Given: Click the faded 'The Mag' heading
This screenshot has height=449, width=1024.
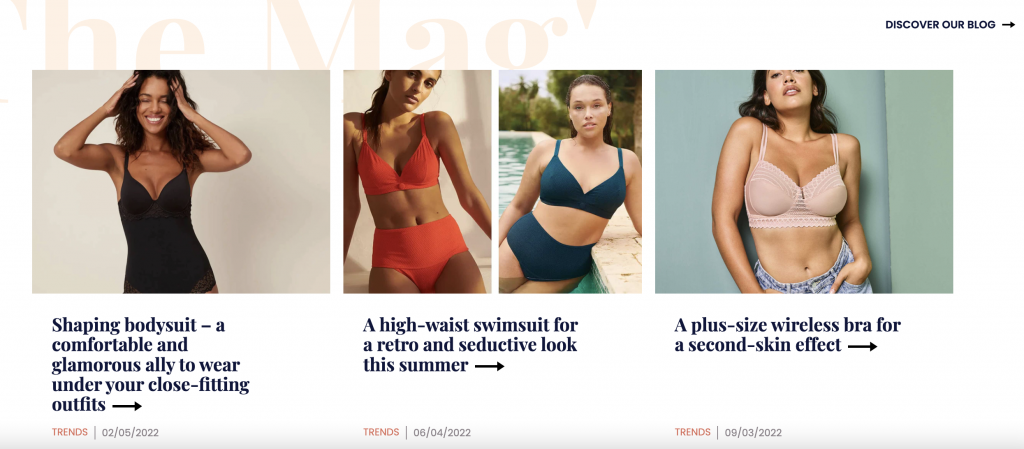Looking at the screenshot, I should coord(297,34).
